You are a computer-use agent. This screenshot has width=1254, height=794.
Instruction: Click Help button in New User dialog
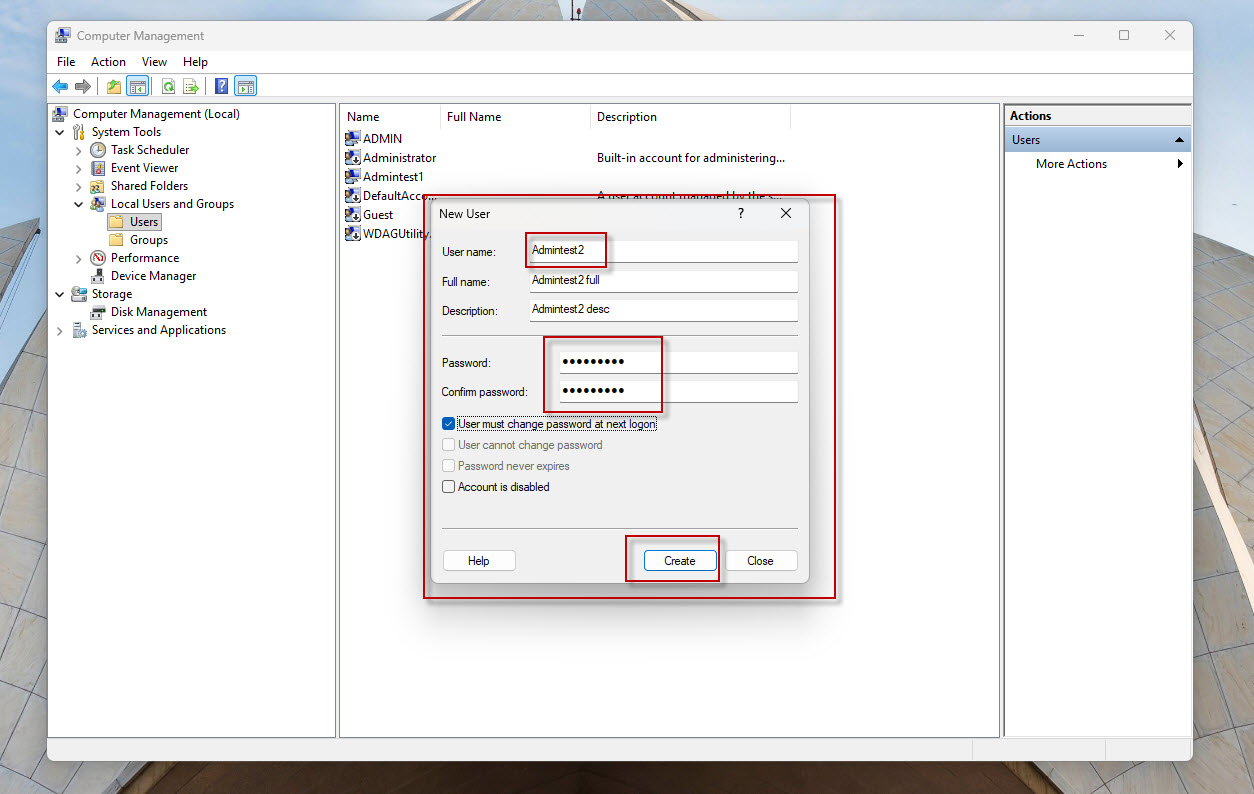479,561
